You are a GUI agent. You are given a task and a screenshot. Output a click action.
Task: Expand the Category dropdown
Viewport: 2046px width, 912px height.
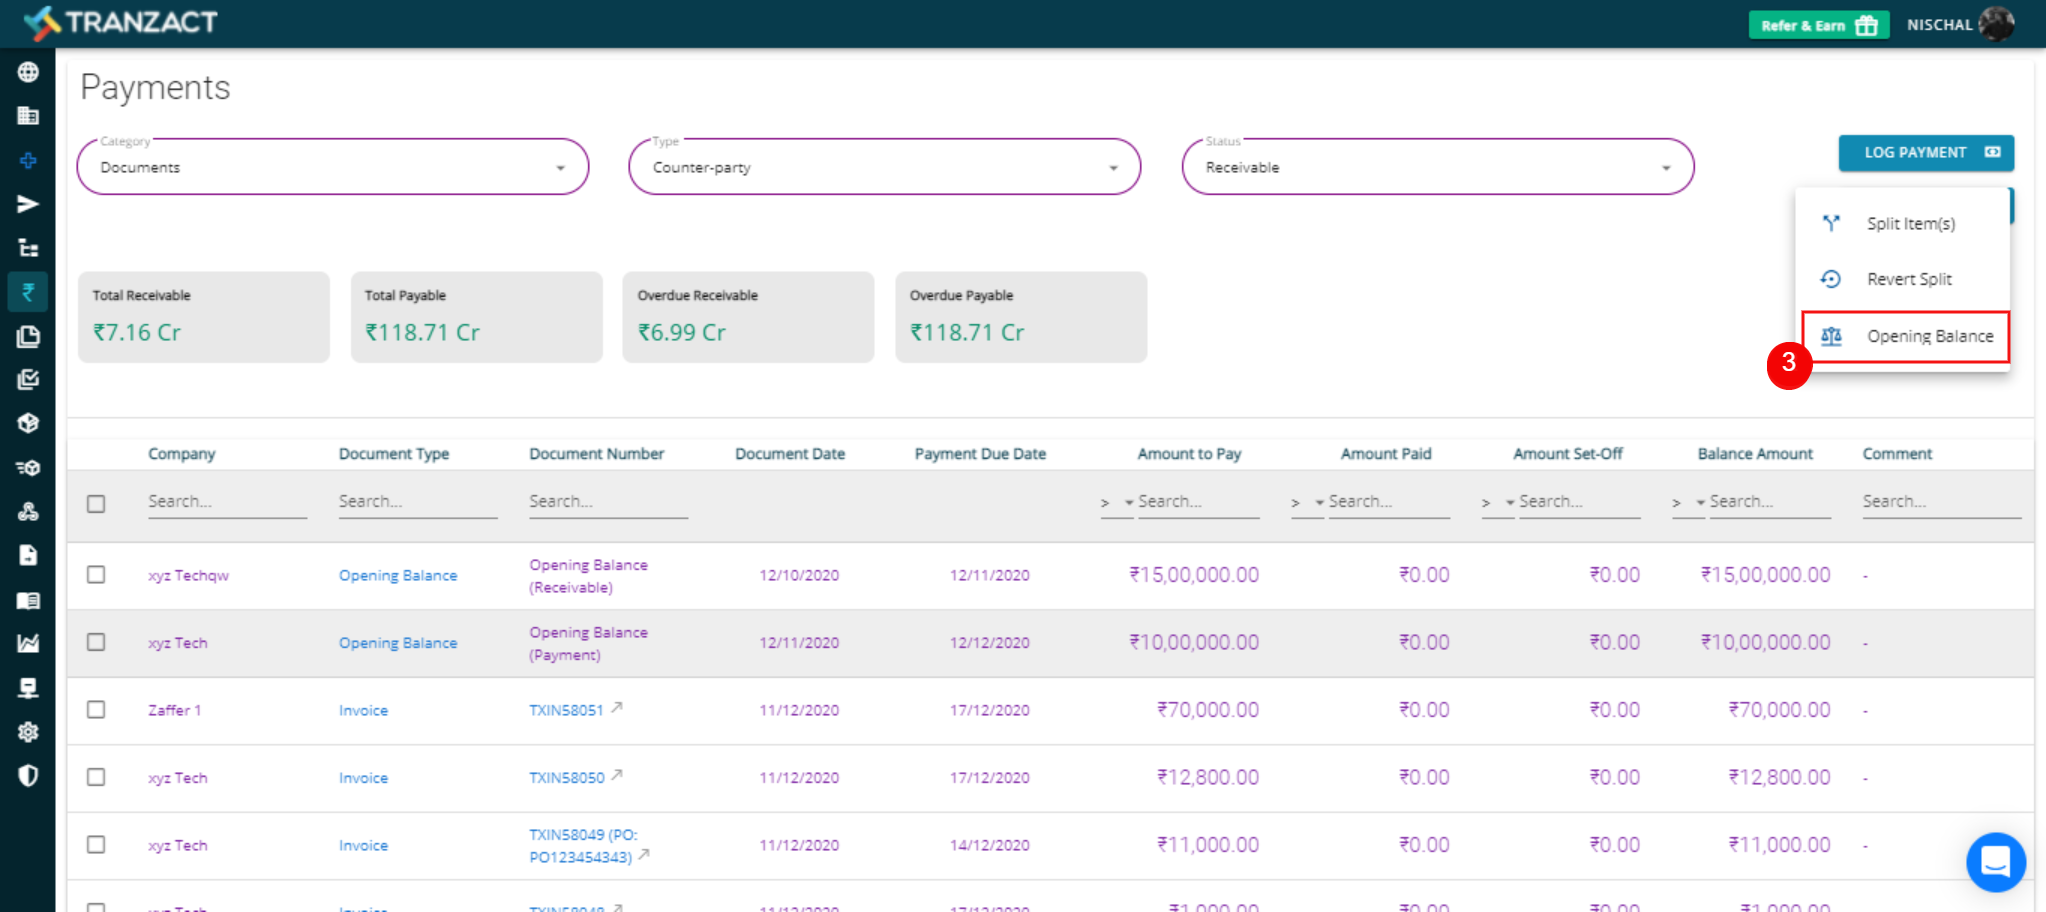333,167
